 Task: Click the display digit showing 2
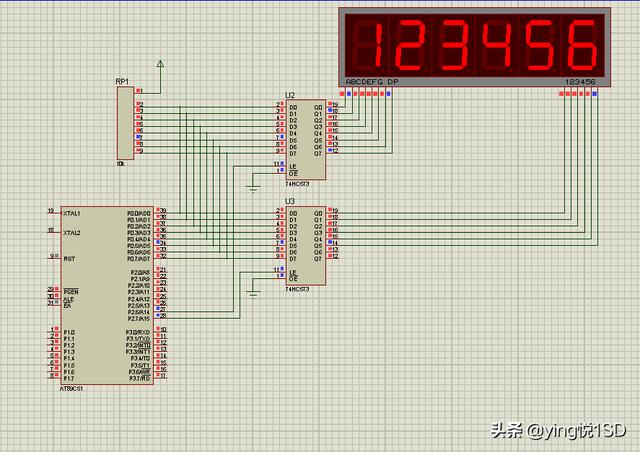pos(410,45)
